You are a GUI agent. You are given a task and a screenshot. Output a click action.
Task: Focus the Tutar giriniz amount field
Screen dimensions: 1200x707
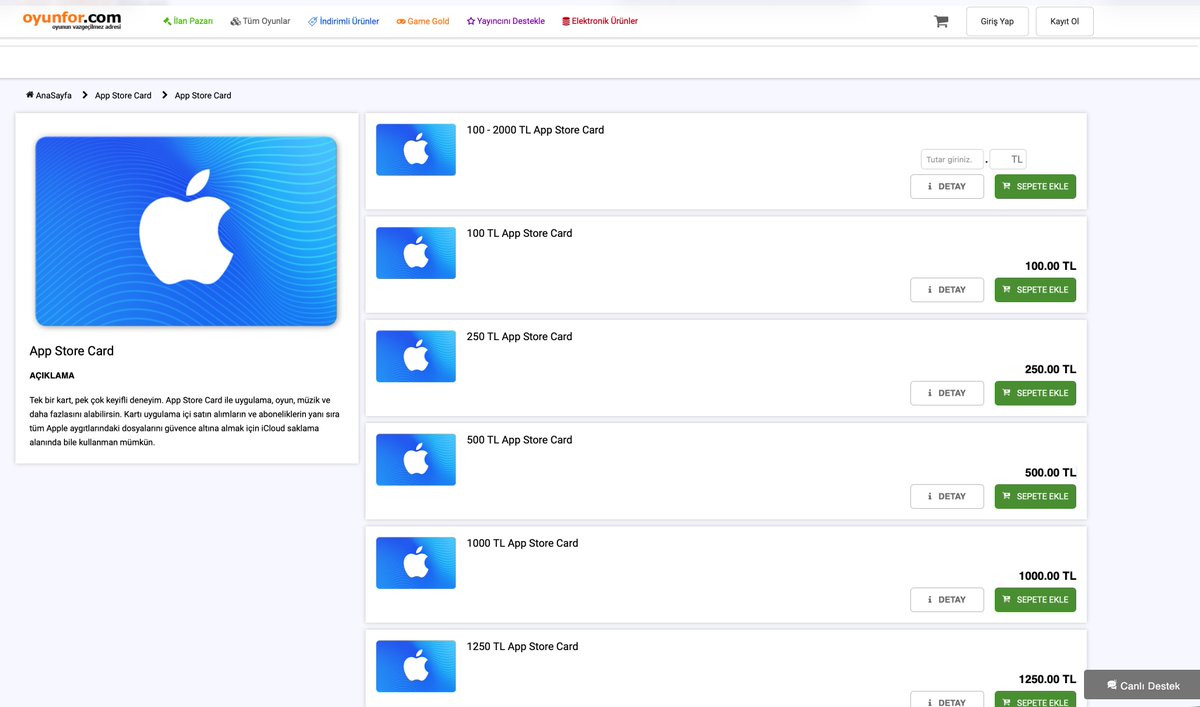coord(952,159)
